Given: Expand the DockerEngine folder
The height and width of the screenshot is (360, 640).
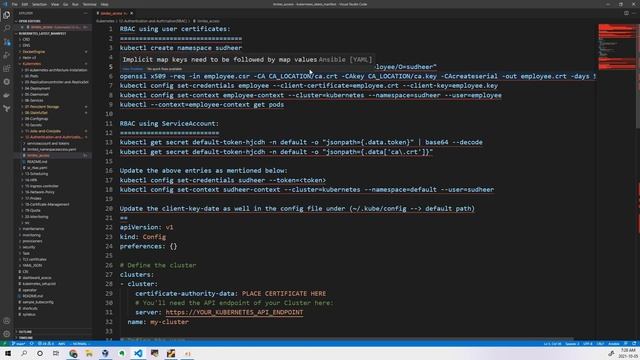Looking at the screenshot, I should pyautogui.click(x=34, y=52).
